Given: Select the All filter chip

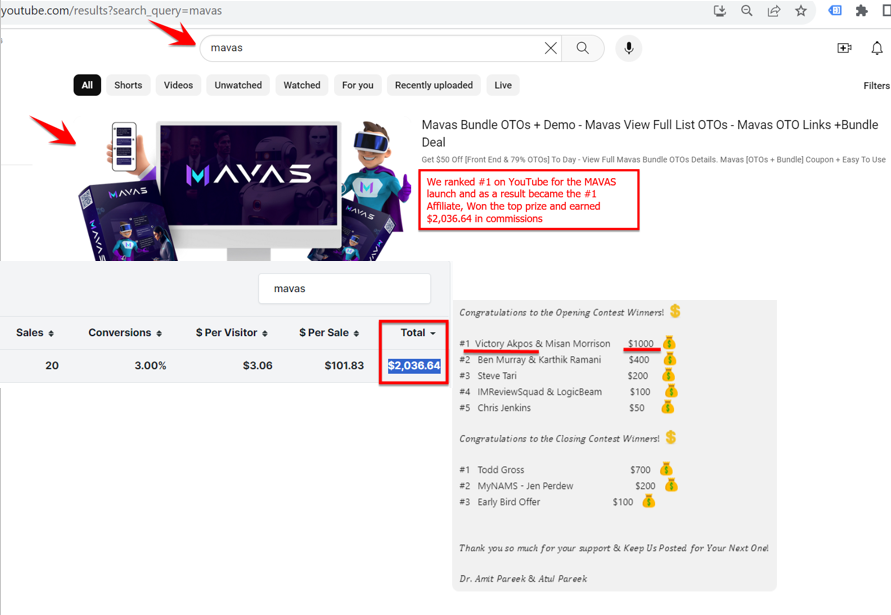Looking at the screenshot, I should 87,85.
